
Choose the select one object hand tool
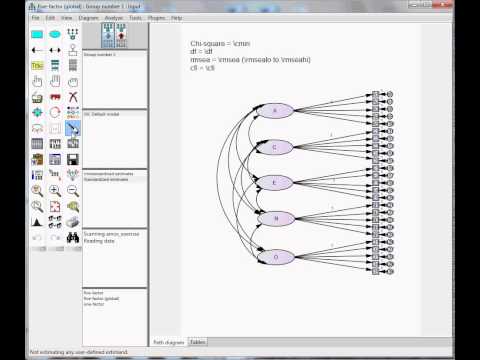click(x=37, y=81)
